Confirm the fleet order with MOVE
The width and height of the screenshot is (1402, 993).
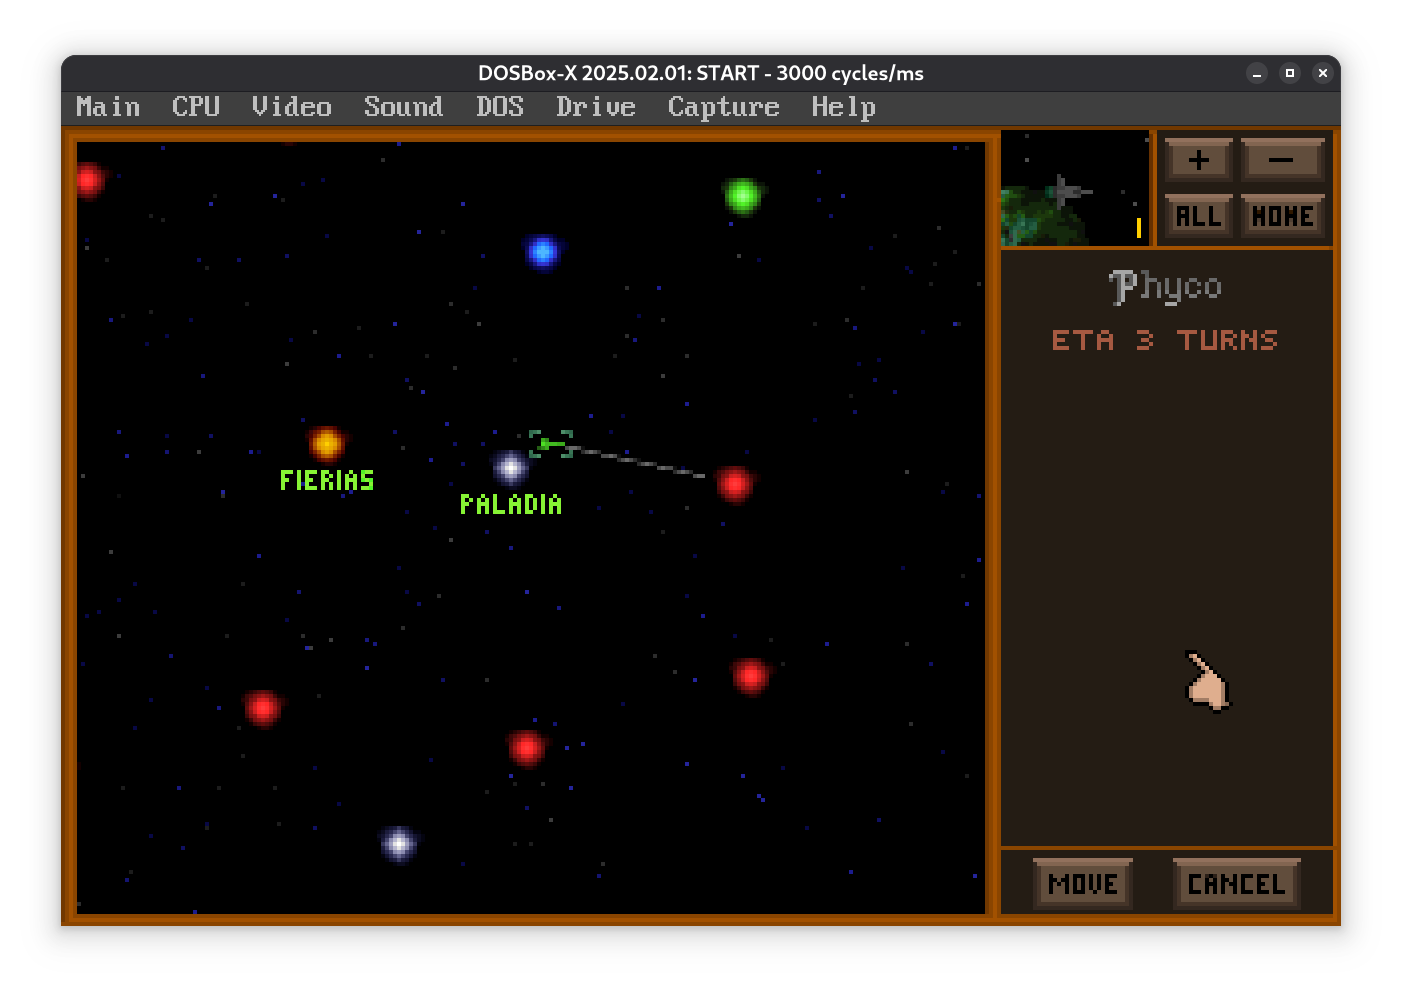tap(1083, 884)
